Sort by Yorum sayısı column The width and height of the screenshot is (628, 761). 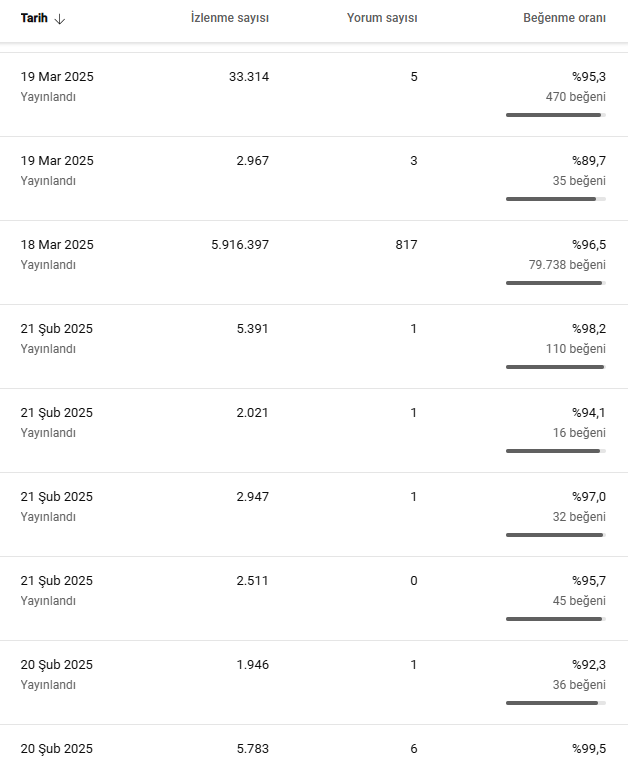tap(382, 18)
